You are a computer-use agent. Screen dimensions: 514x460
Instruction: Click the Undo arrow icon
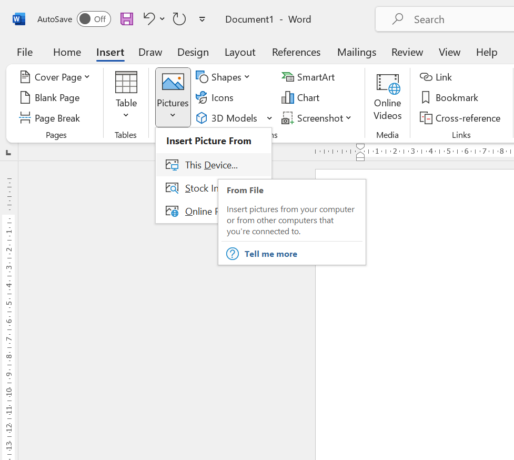coord(149,19)
